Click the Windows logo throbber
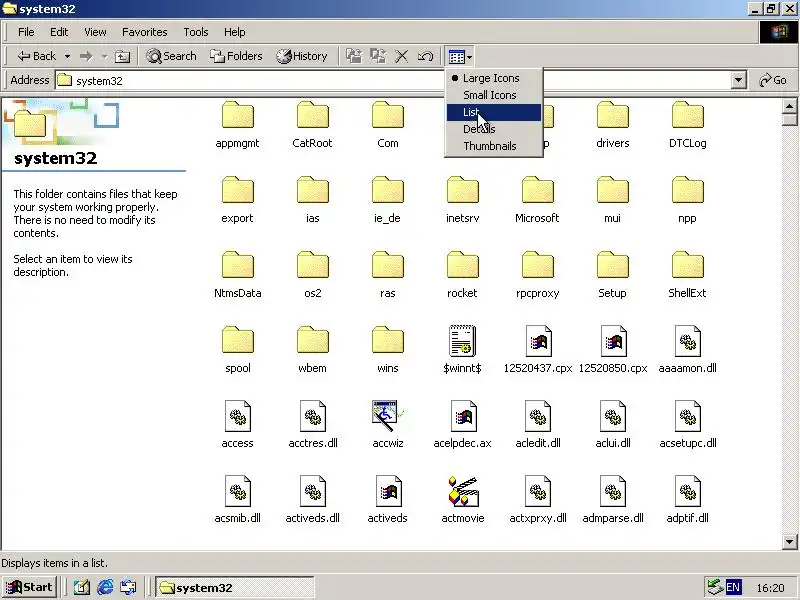This screenshot has height=600, width=800. (x=779, y=32)
